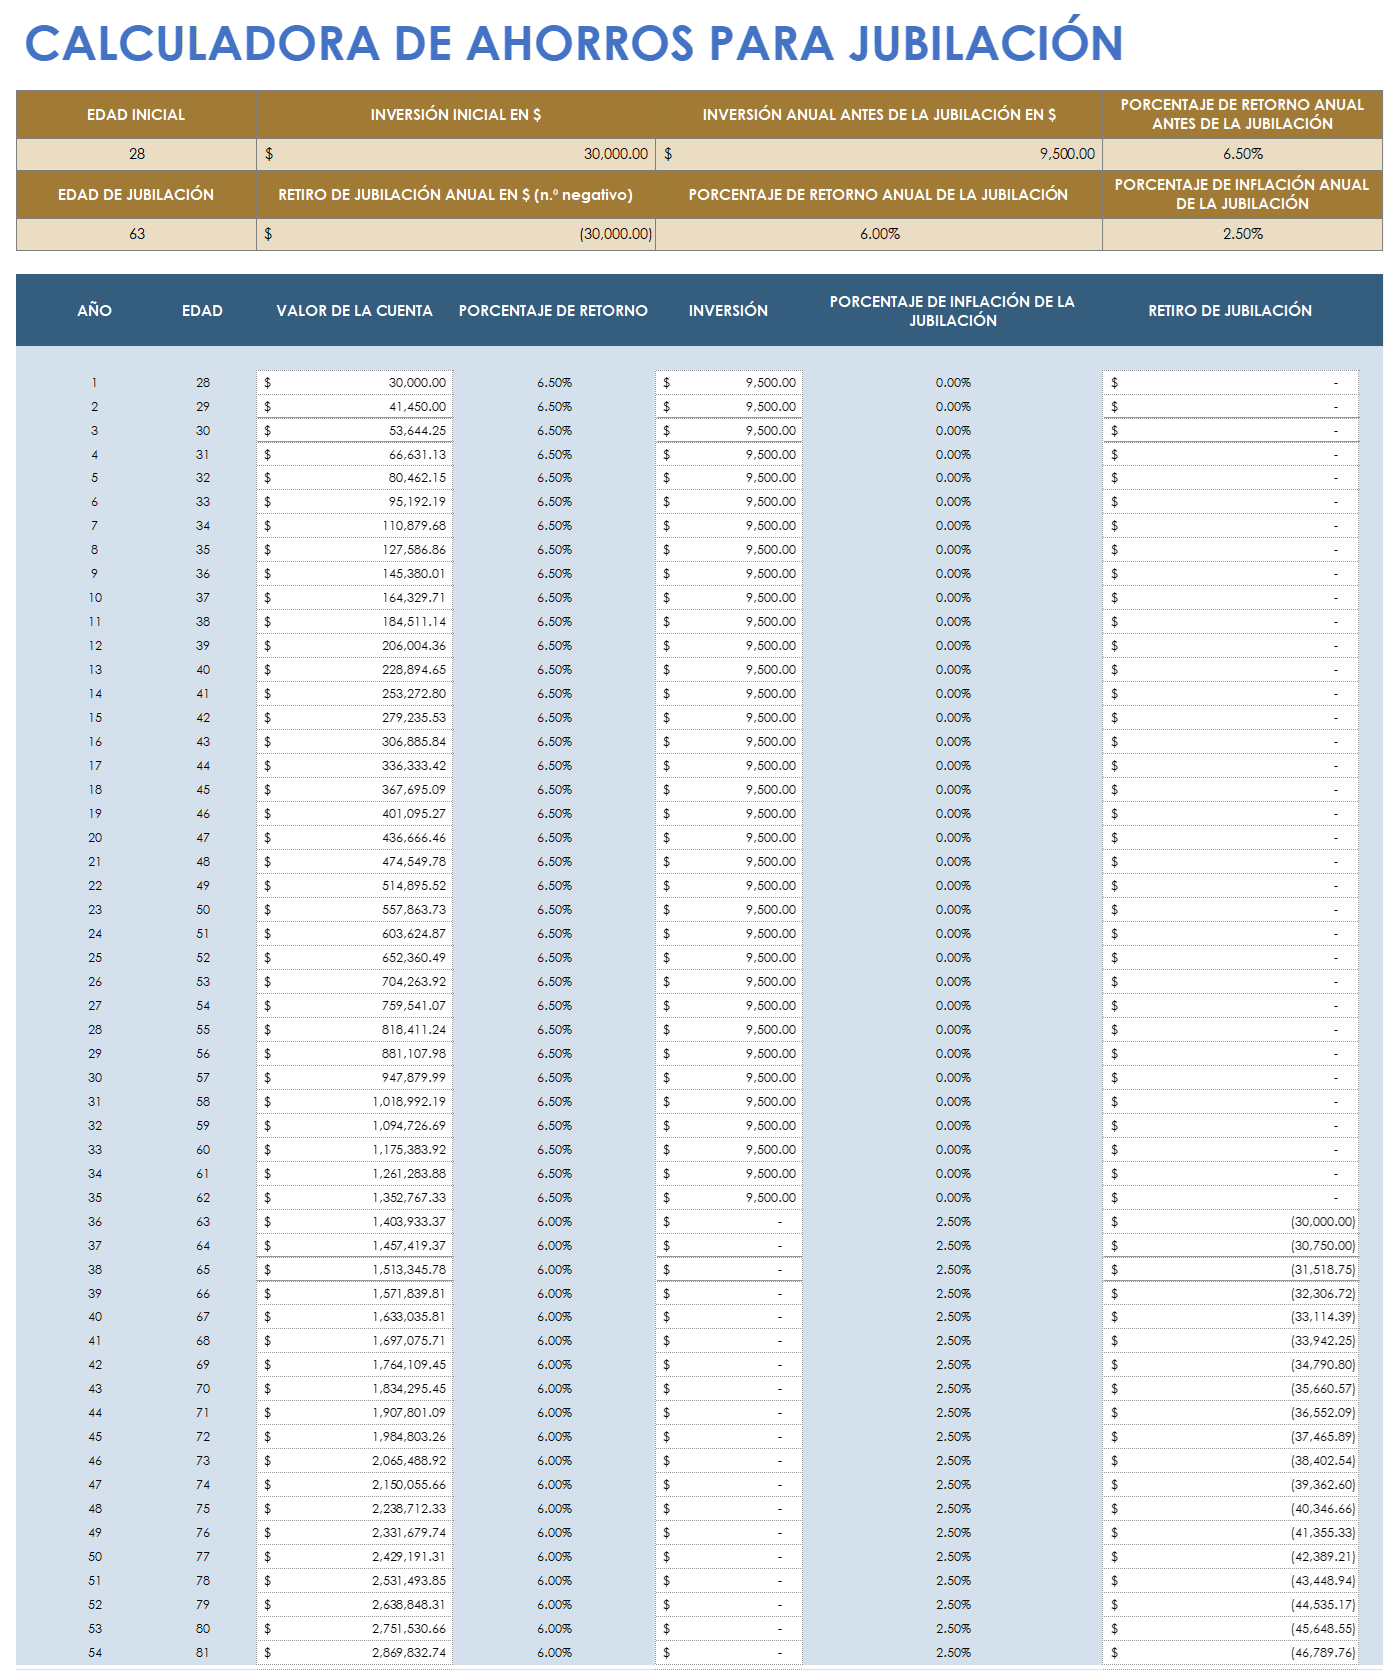Select the 'INVERSIÓN' column header
The height and width of the screenshot is (1680, 1400).
click(728, 311)
